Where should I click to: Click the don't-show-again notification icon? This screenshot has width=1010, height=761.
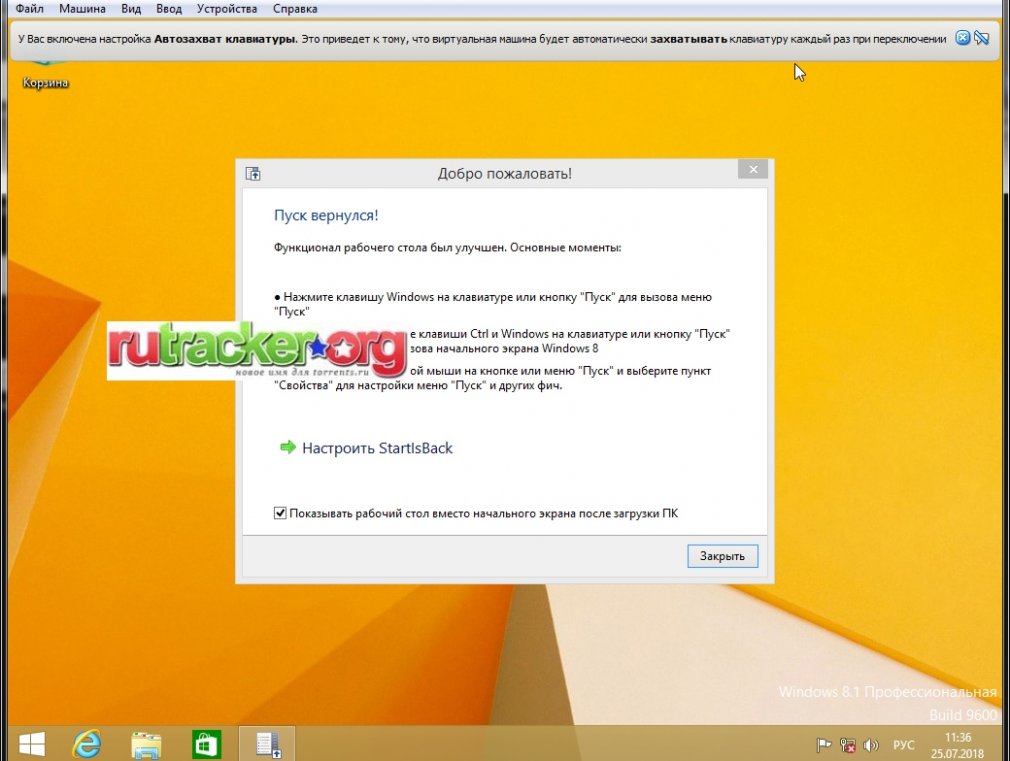coord(981,38)
